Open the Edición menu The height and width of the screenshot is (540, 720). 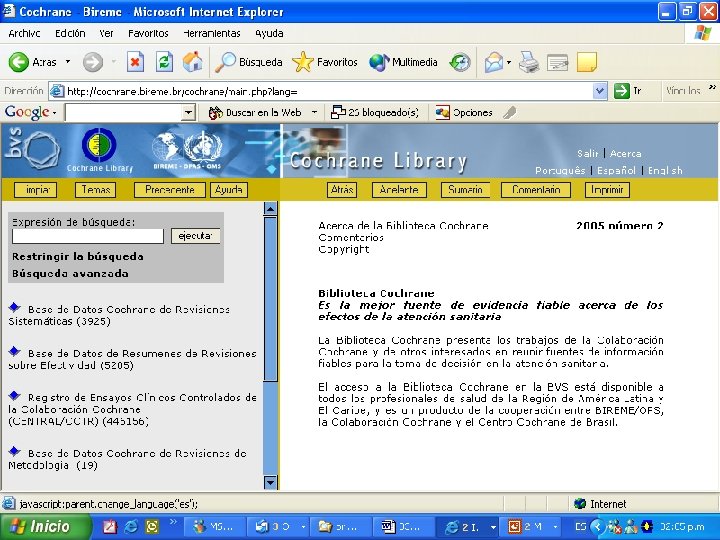[x=70, y=34]
